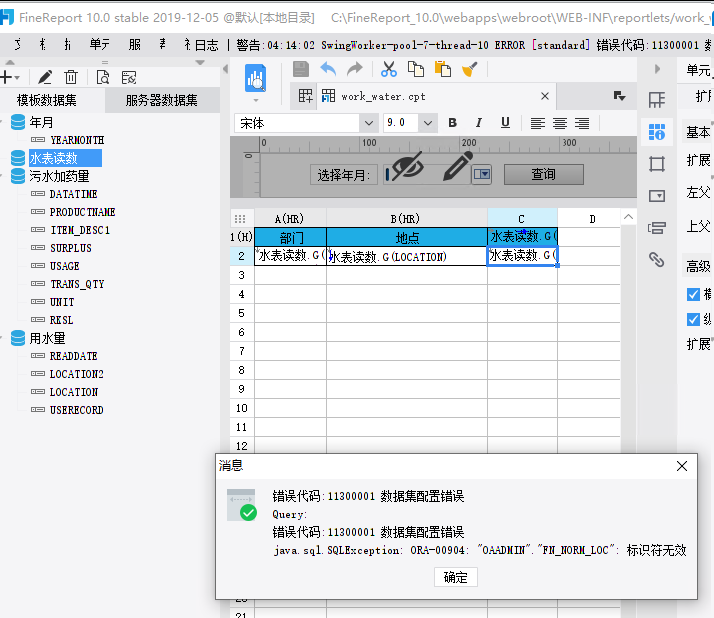Close the work_water.cpt tab
The height and width of the screenshot is (618, 714).
545,96
